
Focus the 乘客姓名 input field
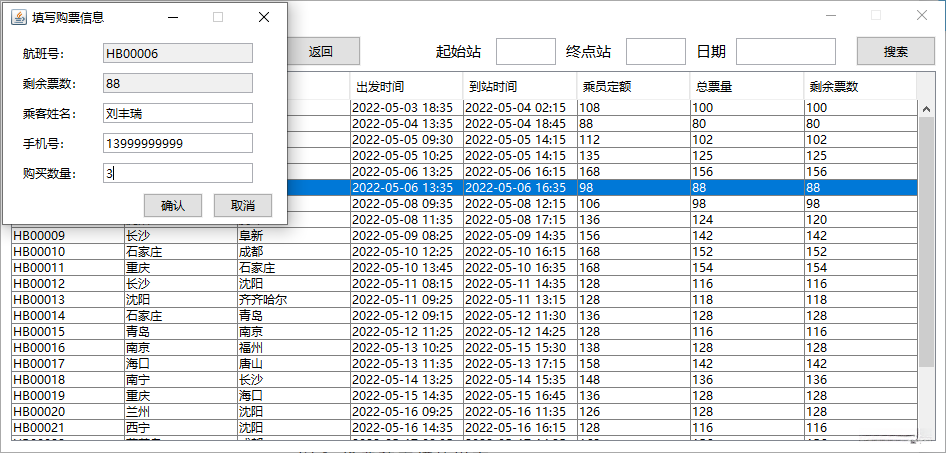(x=178, y=113)
